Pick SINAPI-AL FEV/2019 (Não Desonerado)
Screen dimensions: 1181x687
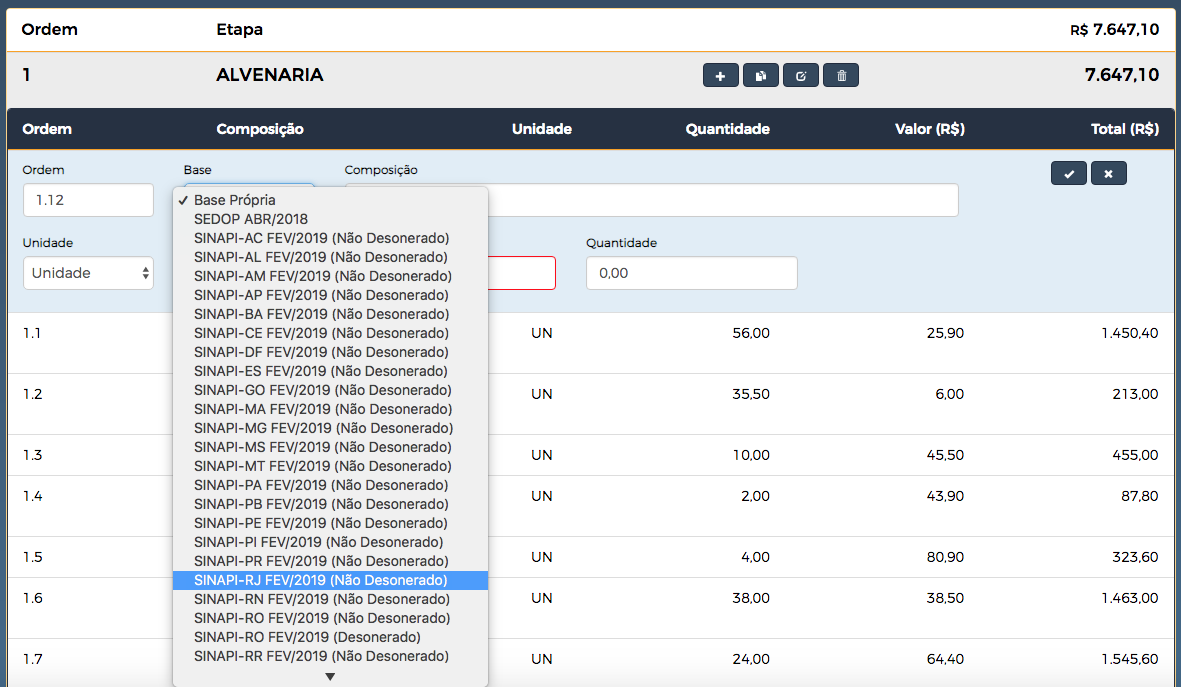[x=331, y=257]
